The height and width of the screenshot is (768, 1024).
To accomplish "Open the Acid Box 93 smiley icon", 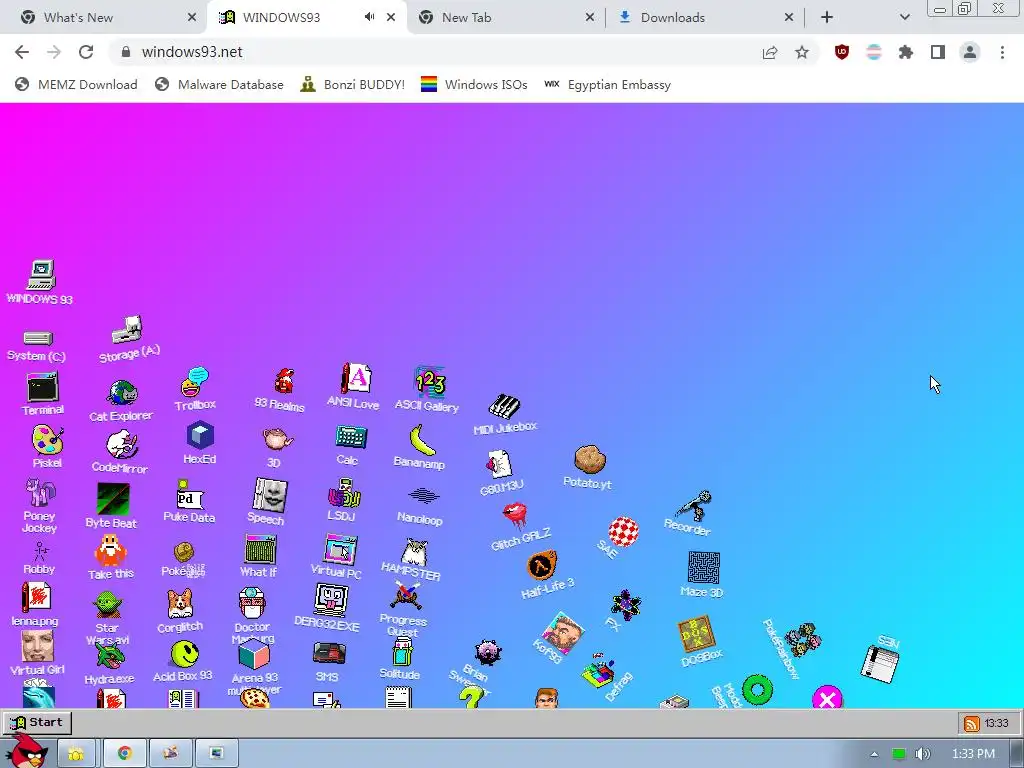I will tap(185, 654).
